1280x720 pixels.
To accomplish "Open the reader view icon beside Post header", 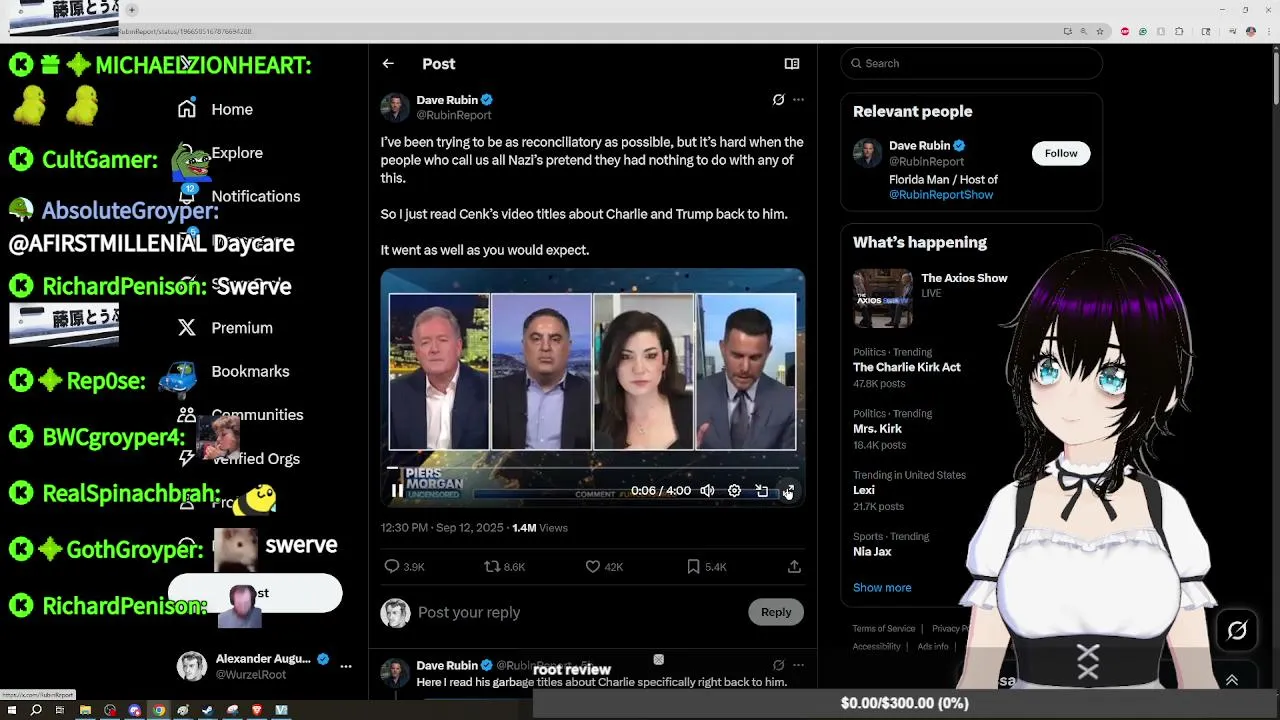I will tap(792, 64).
